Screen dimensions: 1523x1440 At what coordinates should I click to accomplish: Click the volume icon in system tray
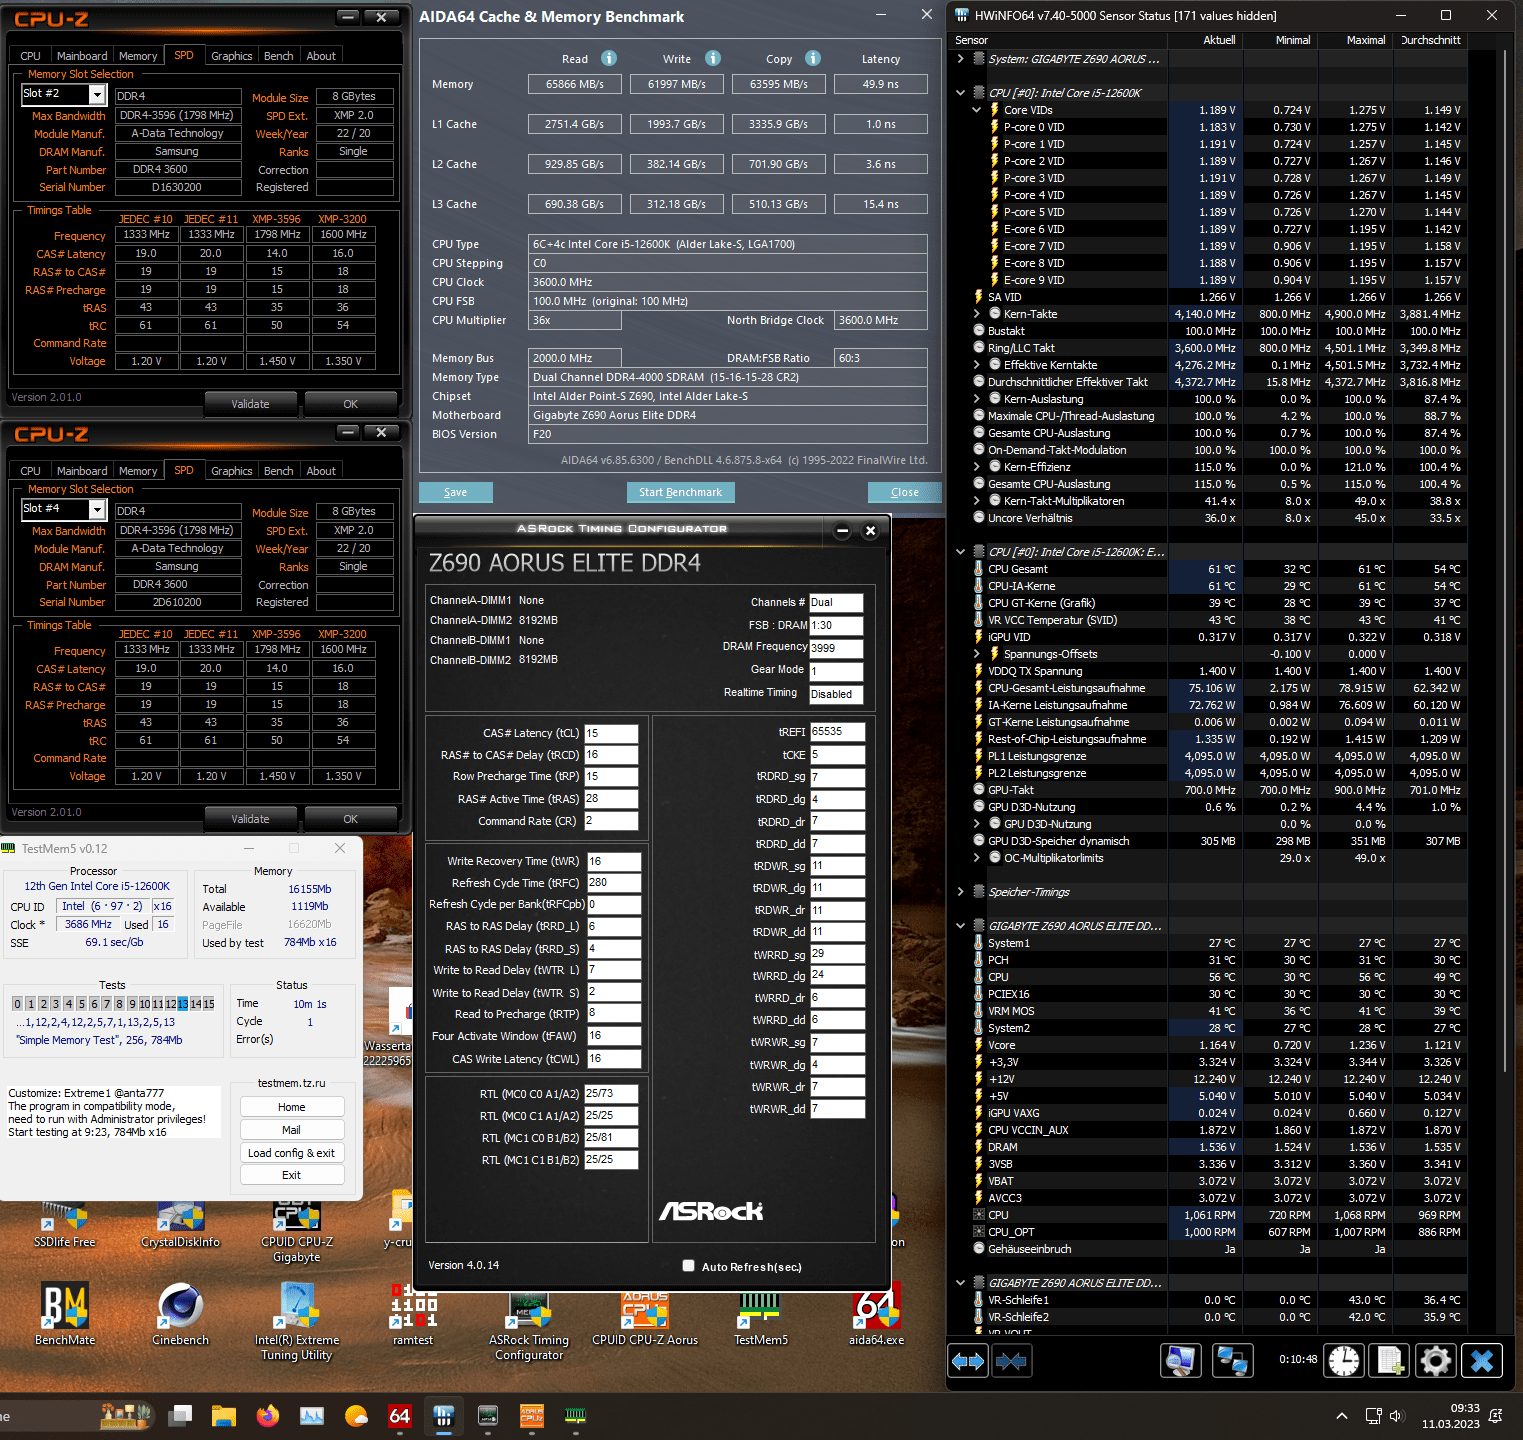[1397, 1416]
